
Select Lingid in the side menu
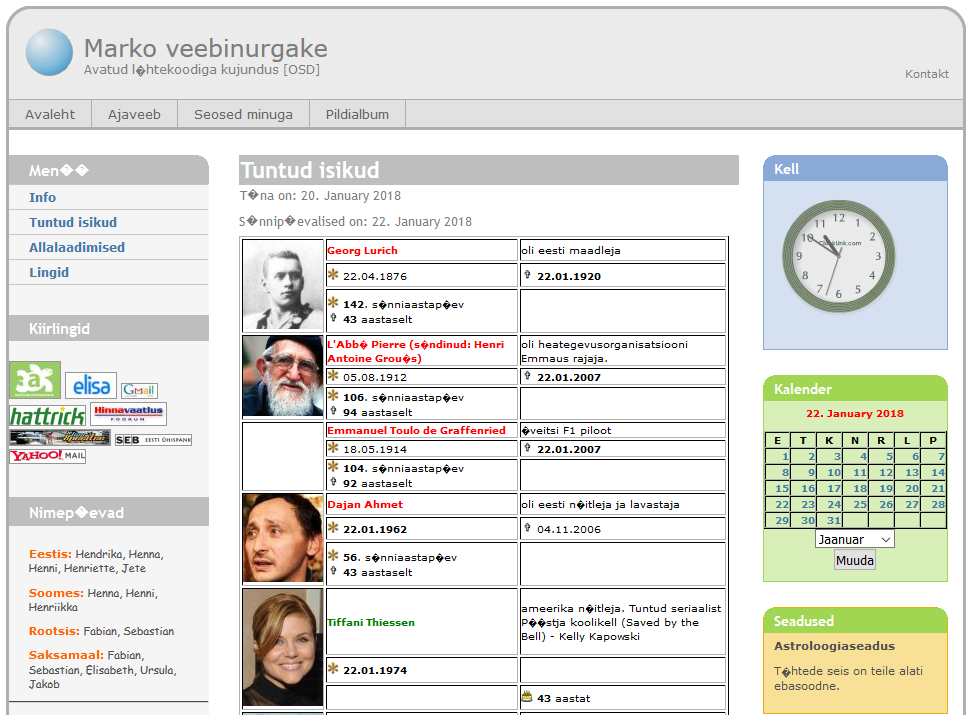(x=49, y=272)
